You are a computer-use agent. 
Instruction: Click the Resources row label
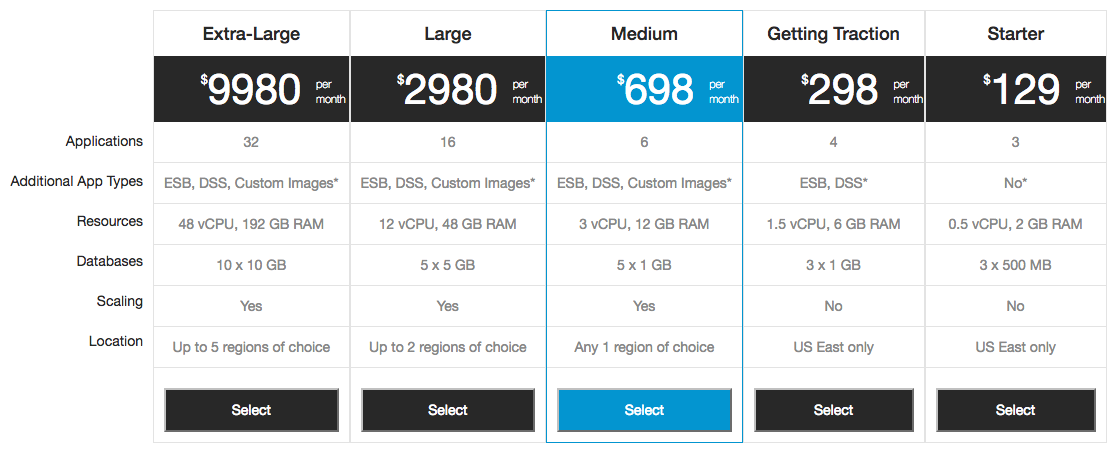110,221
